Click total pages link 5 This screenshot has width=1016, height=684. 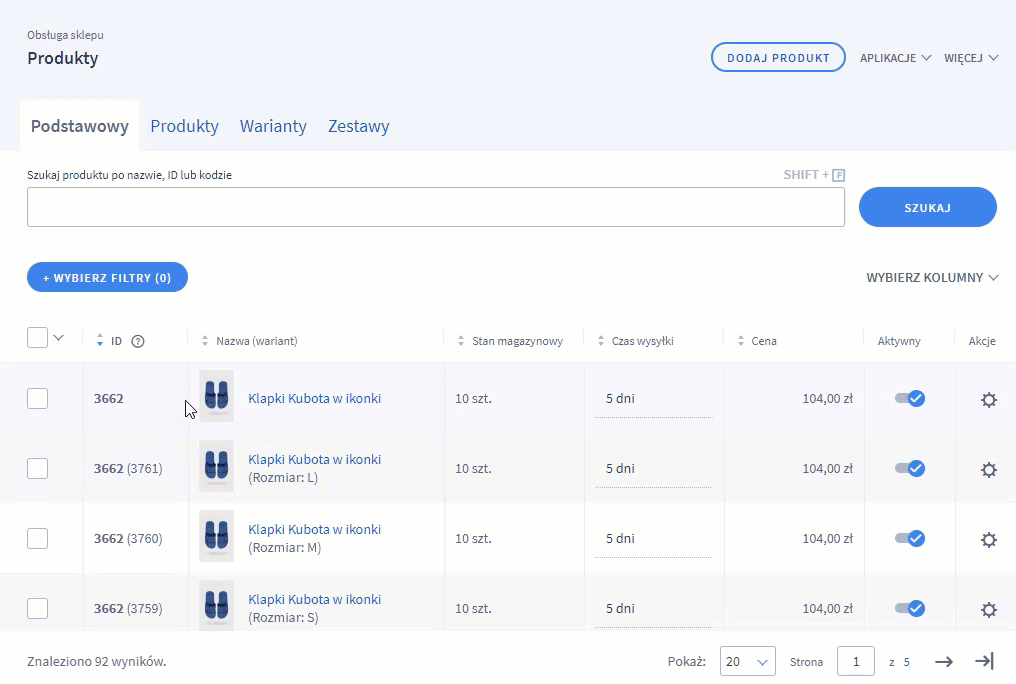point(906,662)
